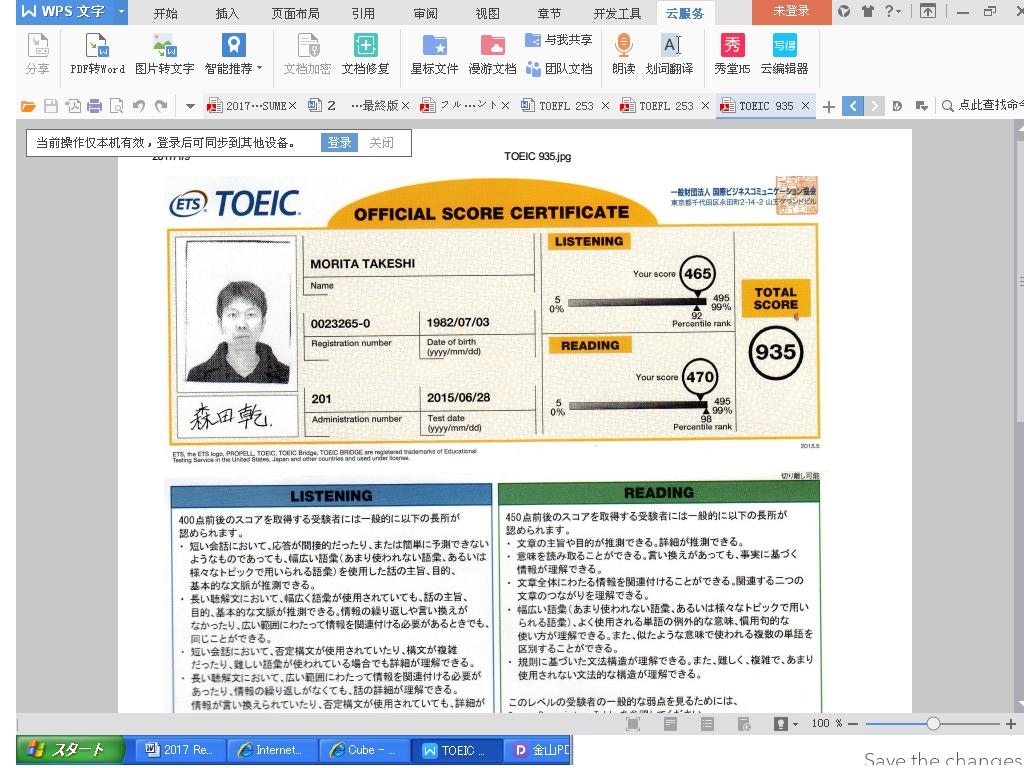Image resolution: width=1024 pixels, height=768 pixels.
Task: Open the 引用 ribbon tab
Action: coord(363,13)
